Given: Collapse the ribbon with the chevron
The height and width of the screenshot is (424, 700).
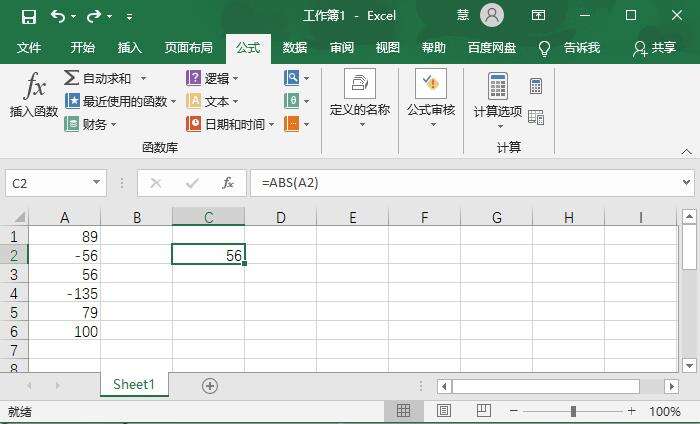Looking at the screenshot, I should pos(687,152).
